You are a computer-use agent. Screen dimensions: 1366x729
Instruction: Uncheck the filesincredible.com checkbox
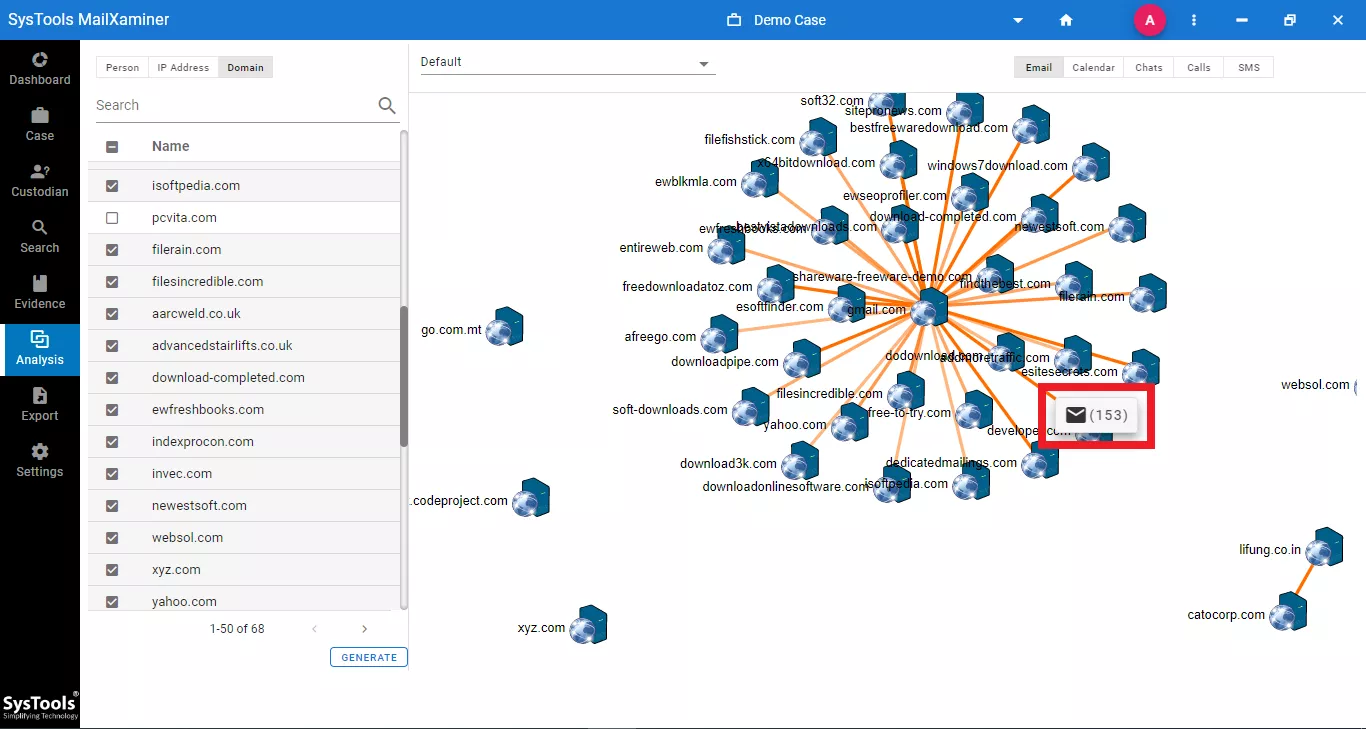pyautogui.click(x=112, y=282)
